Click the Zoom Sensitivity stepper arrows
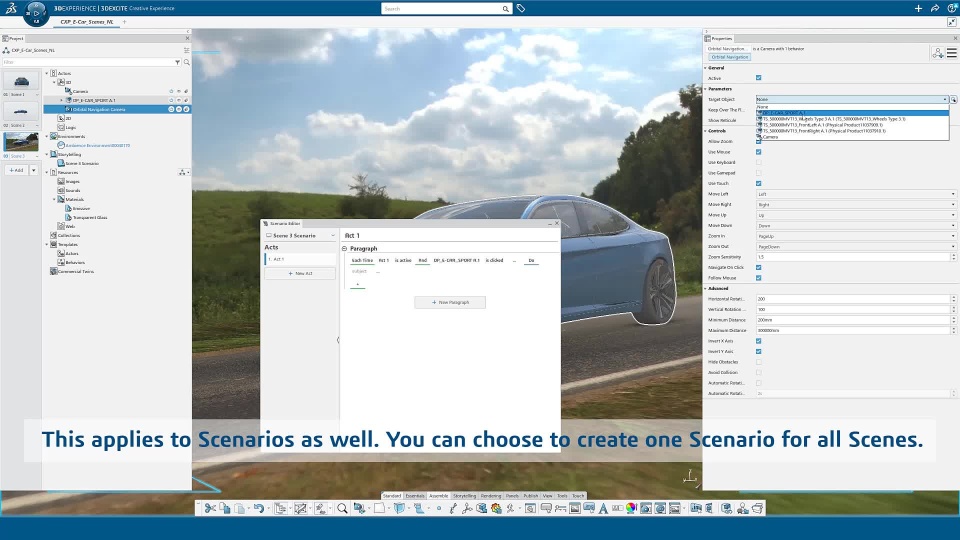This screenshot has width=960, height=540. click(x=953, y=257)
